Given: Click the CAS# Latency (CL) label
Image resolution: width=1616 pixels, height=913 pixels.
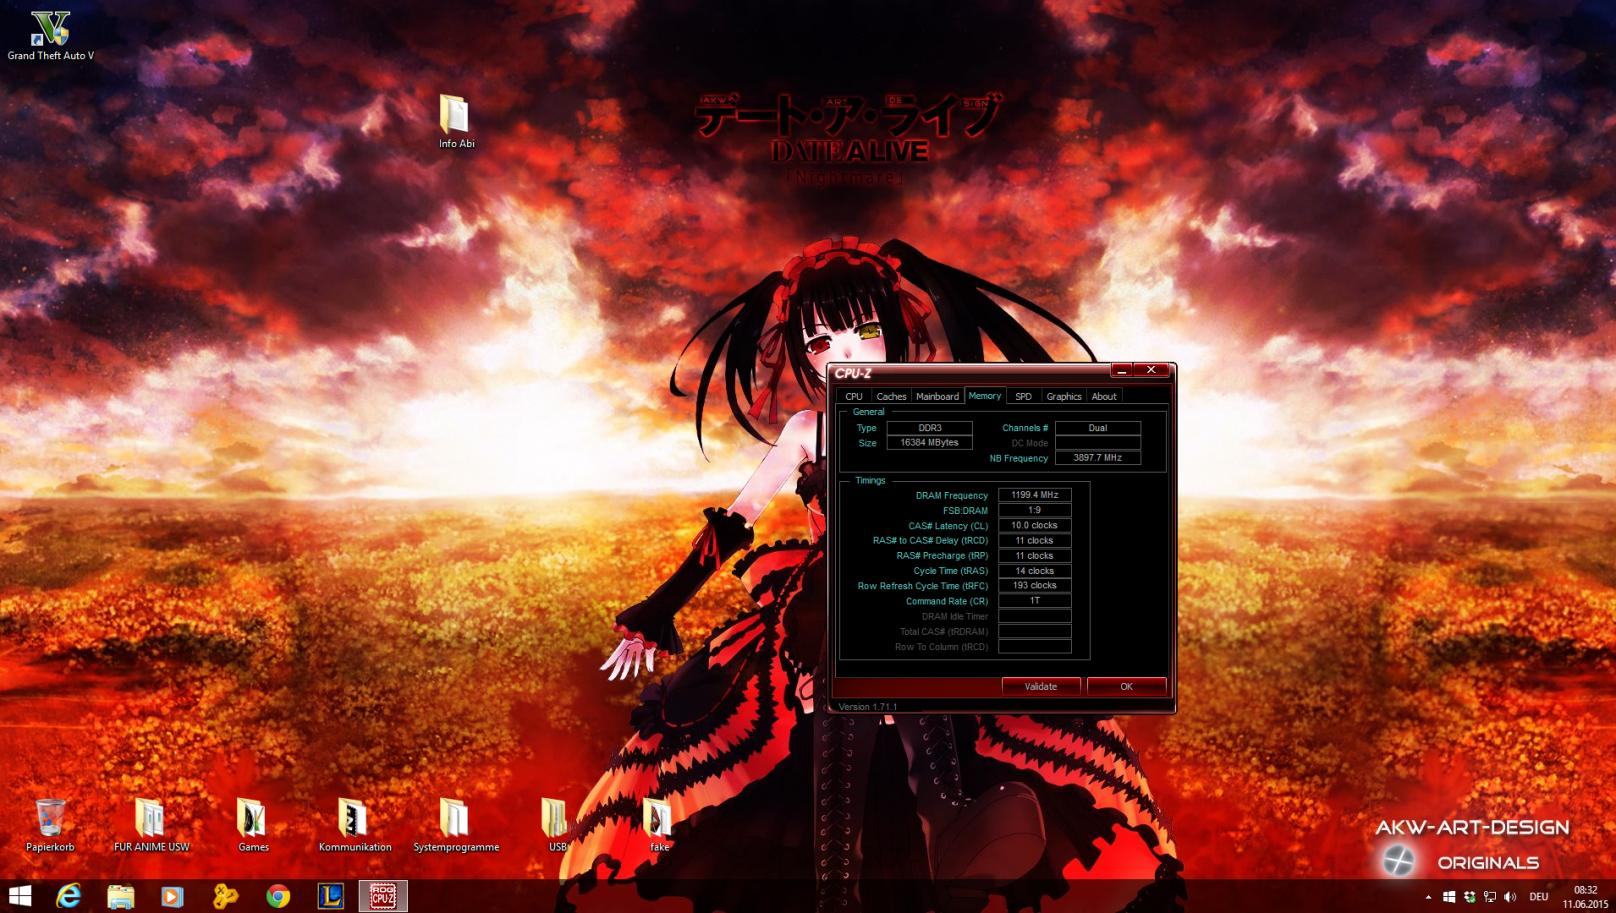Looking at the screenshot, I should click(947, 525).
